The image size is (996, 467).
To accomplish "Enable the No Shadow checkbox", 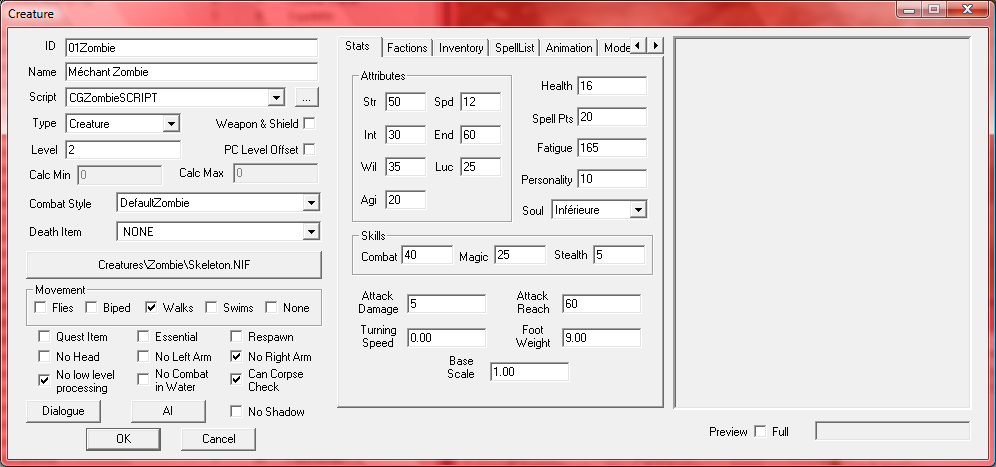I will point(236,412).
